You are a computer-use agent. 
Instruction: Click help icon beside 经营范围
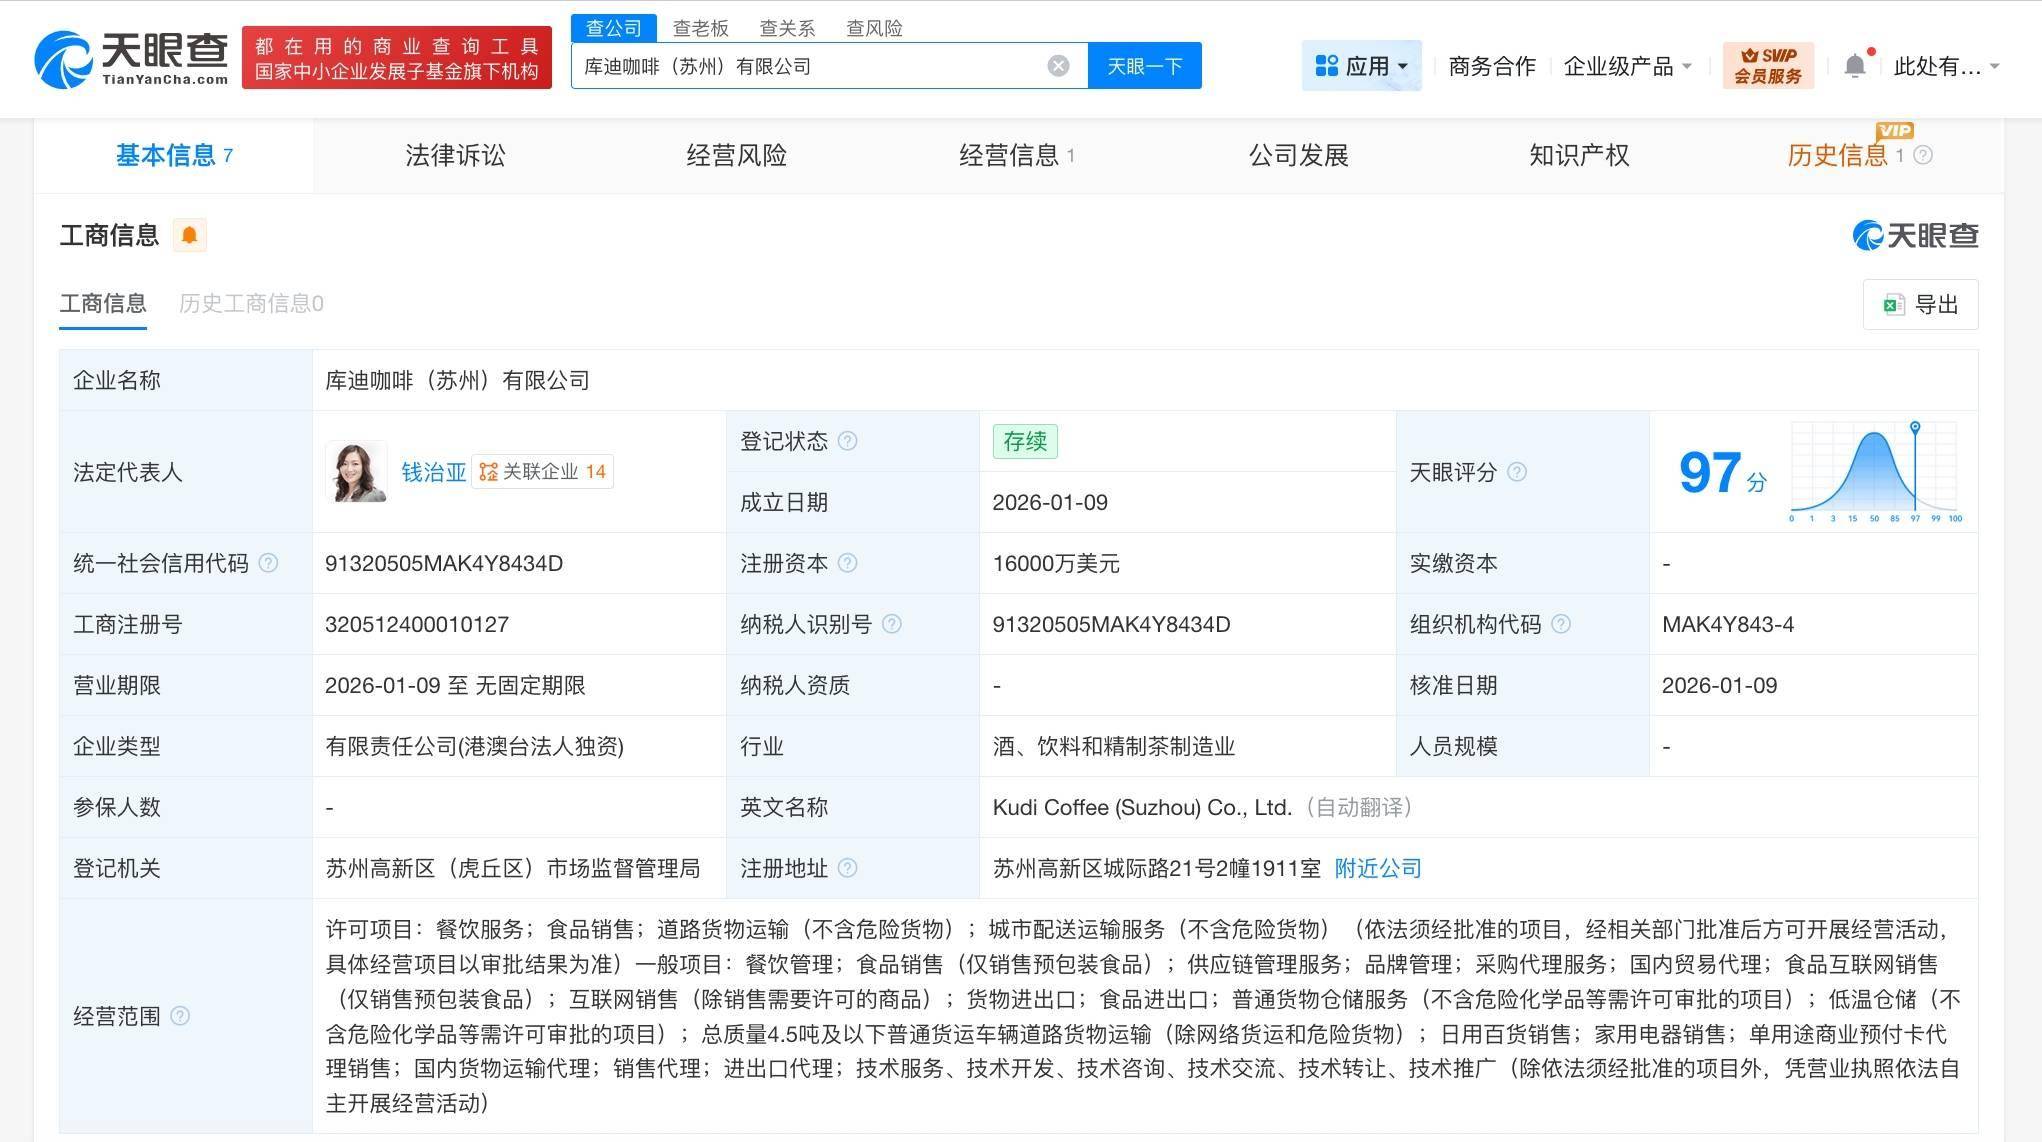(180, 1016)
